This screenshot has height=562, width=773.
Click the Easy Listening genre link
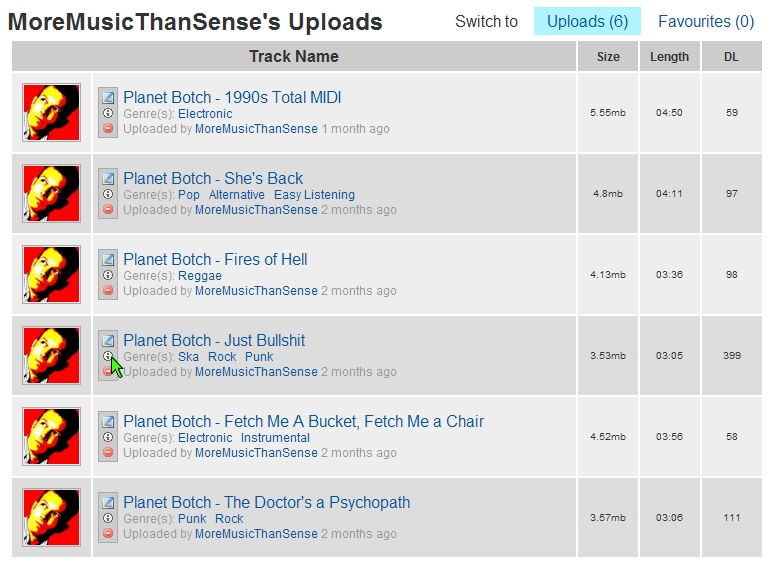point(314,195)
